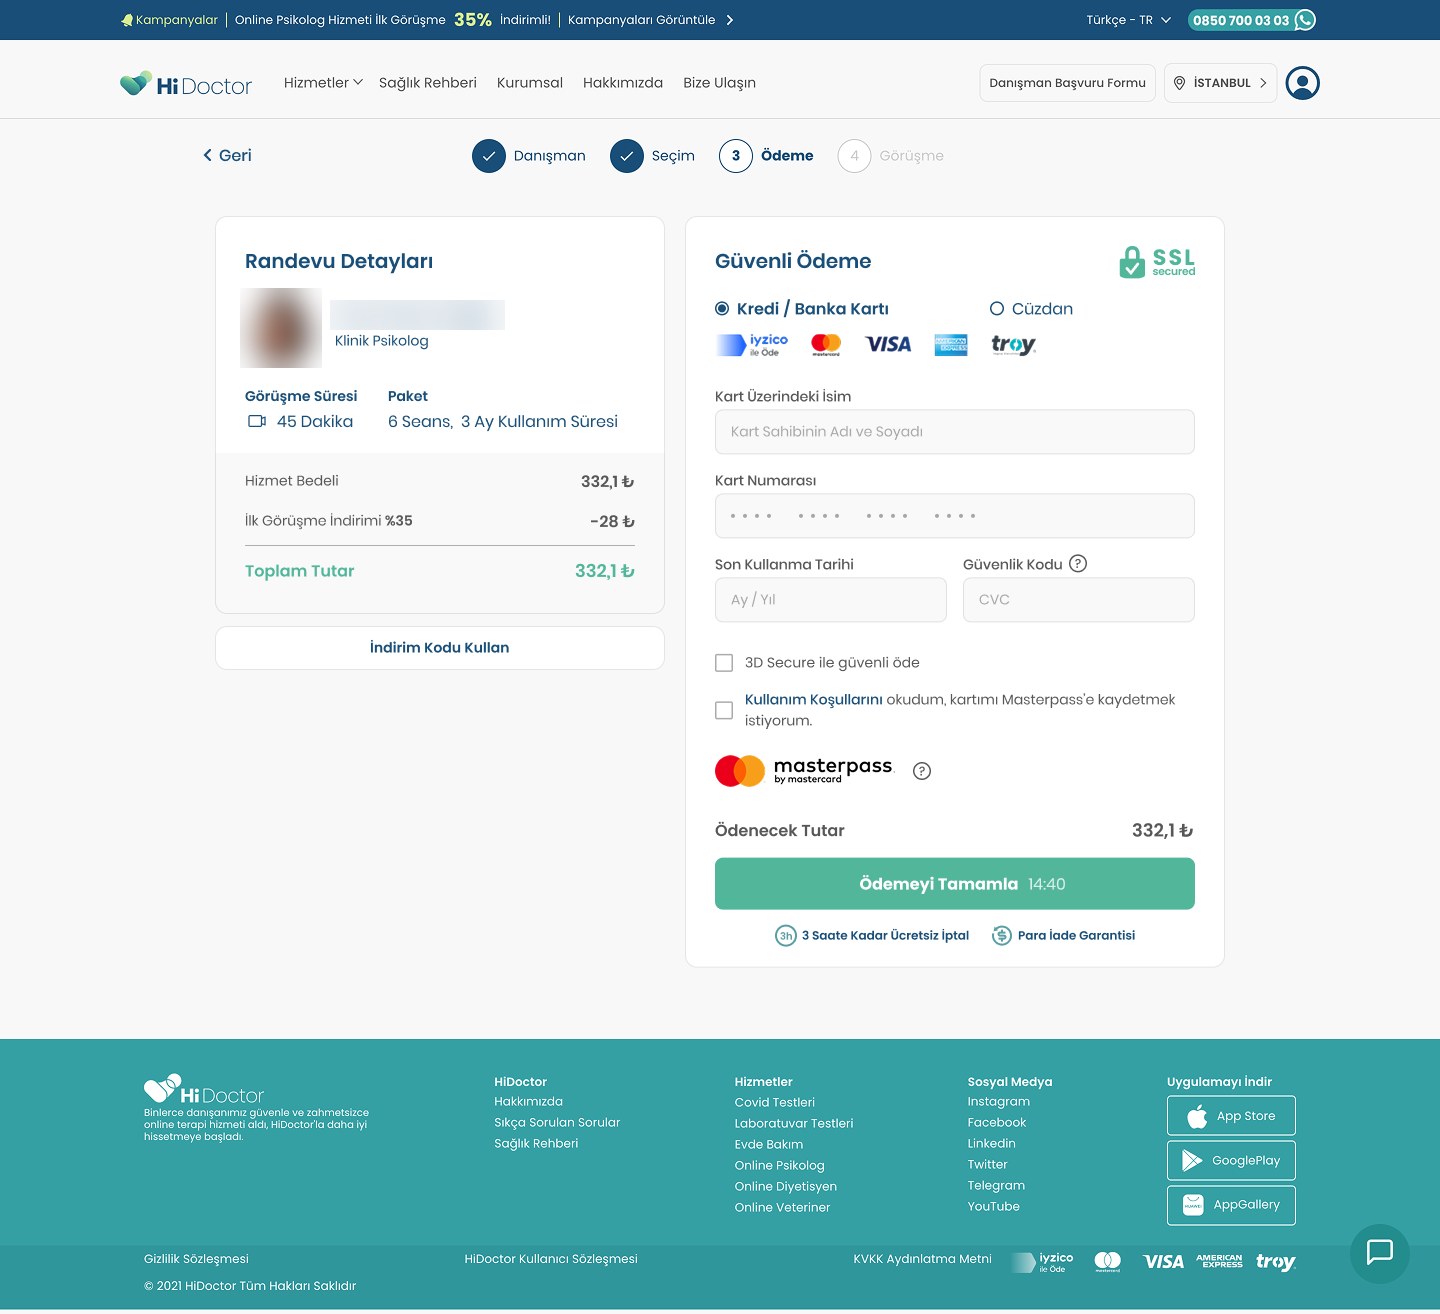Image resolution: width=1440 pixels, height=1314 pixels.
Task: Check the Masterpass Kullanım Koşulları box
Action: click(x=724, y=710)
